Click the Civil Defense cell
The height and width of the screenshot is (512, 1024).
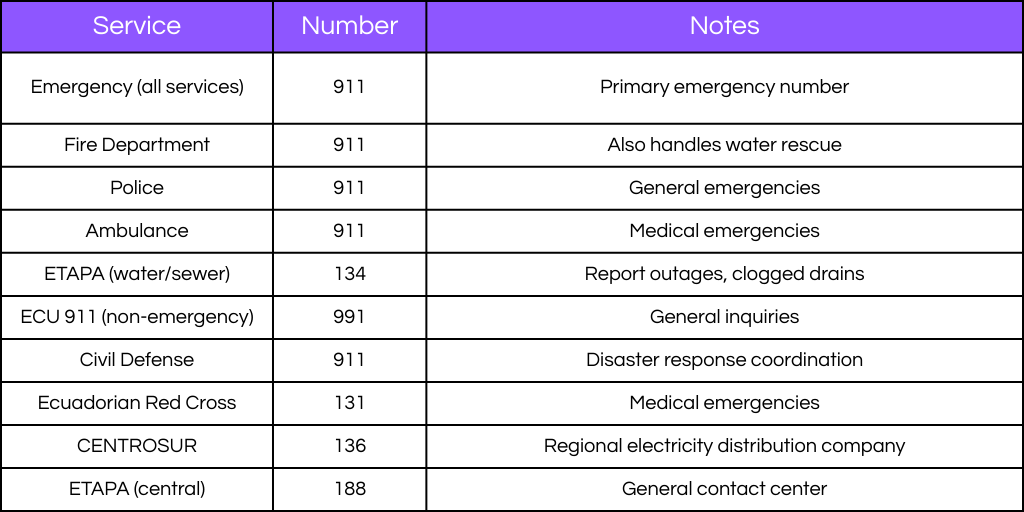(137, 360)
